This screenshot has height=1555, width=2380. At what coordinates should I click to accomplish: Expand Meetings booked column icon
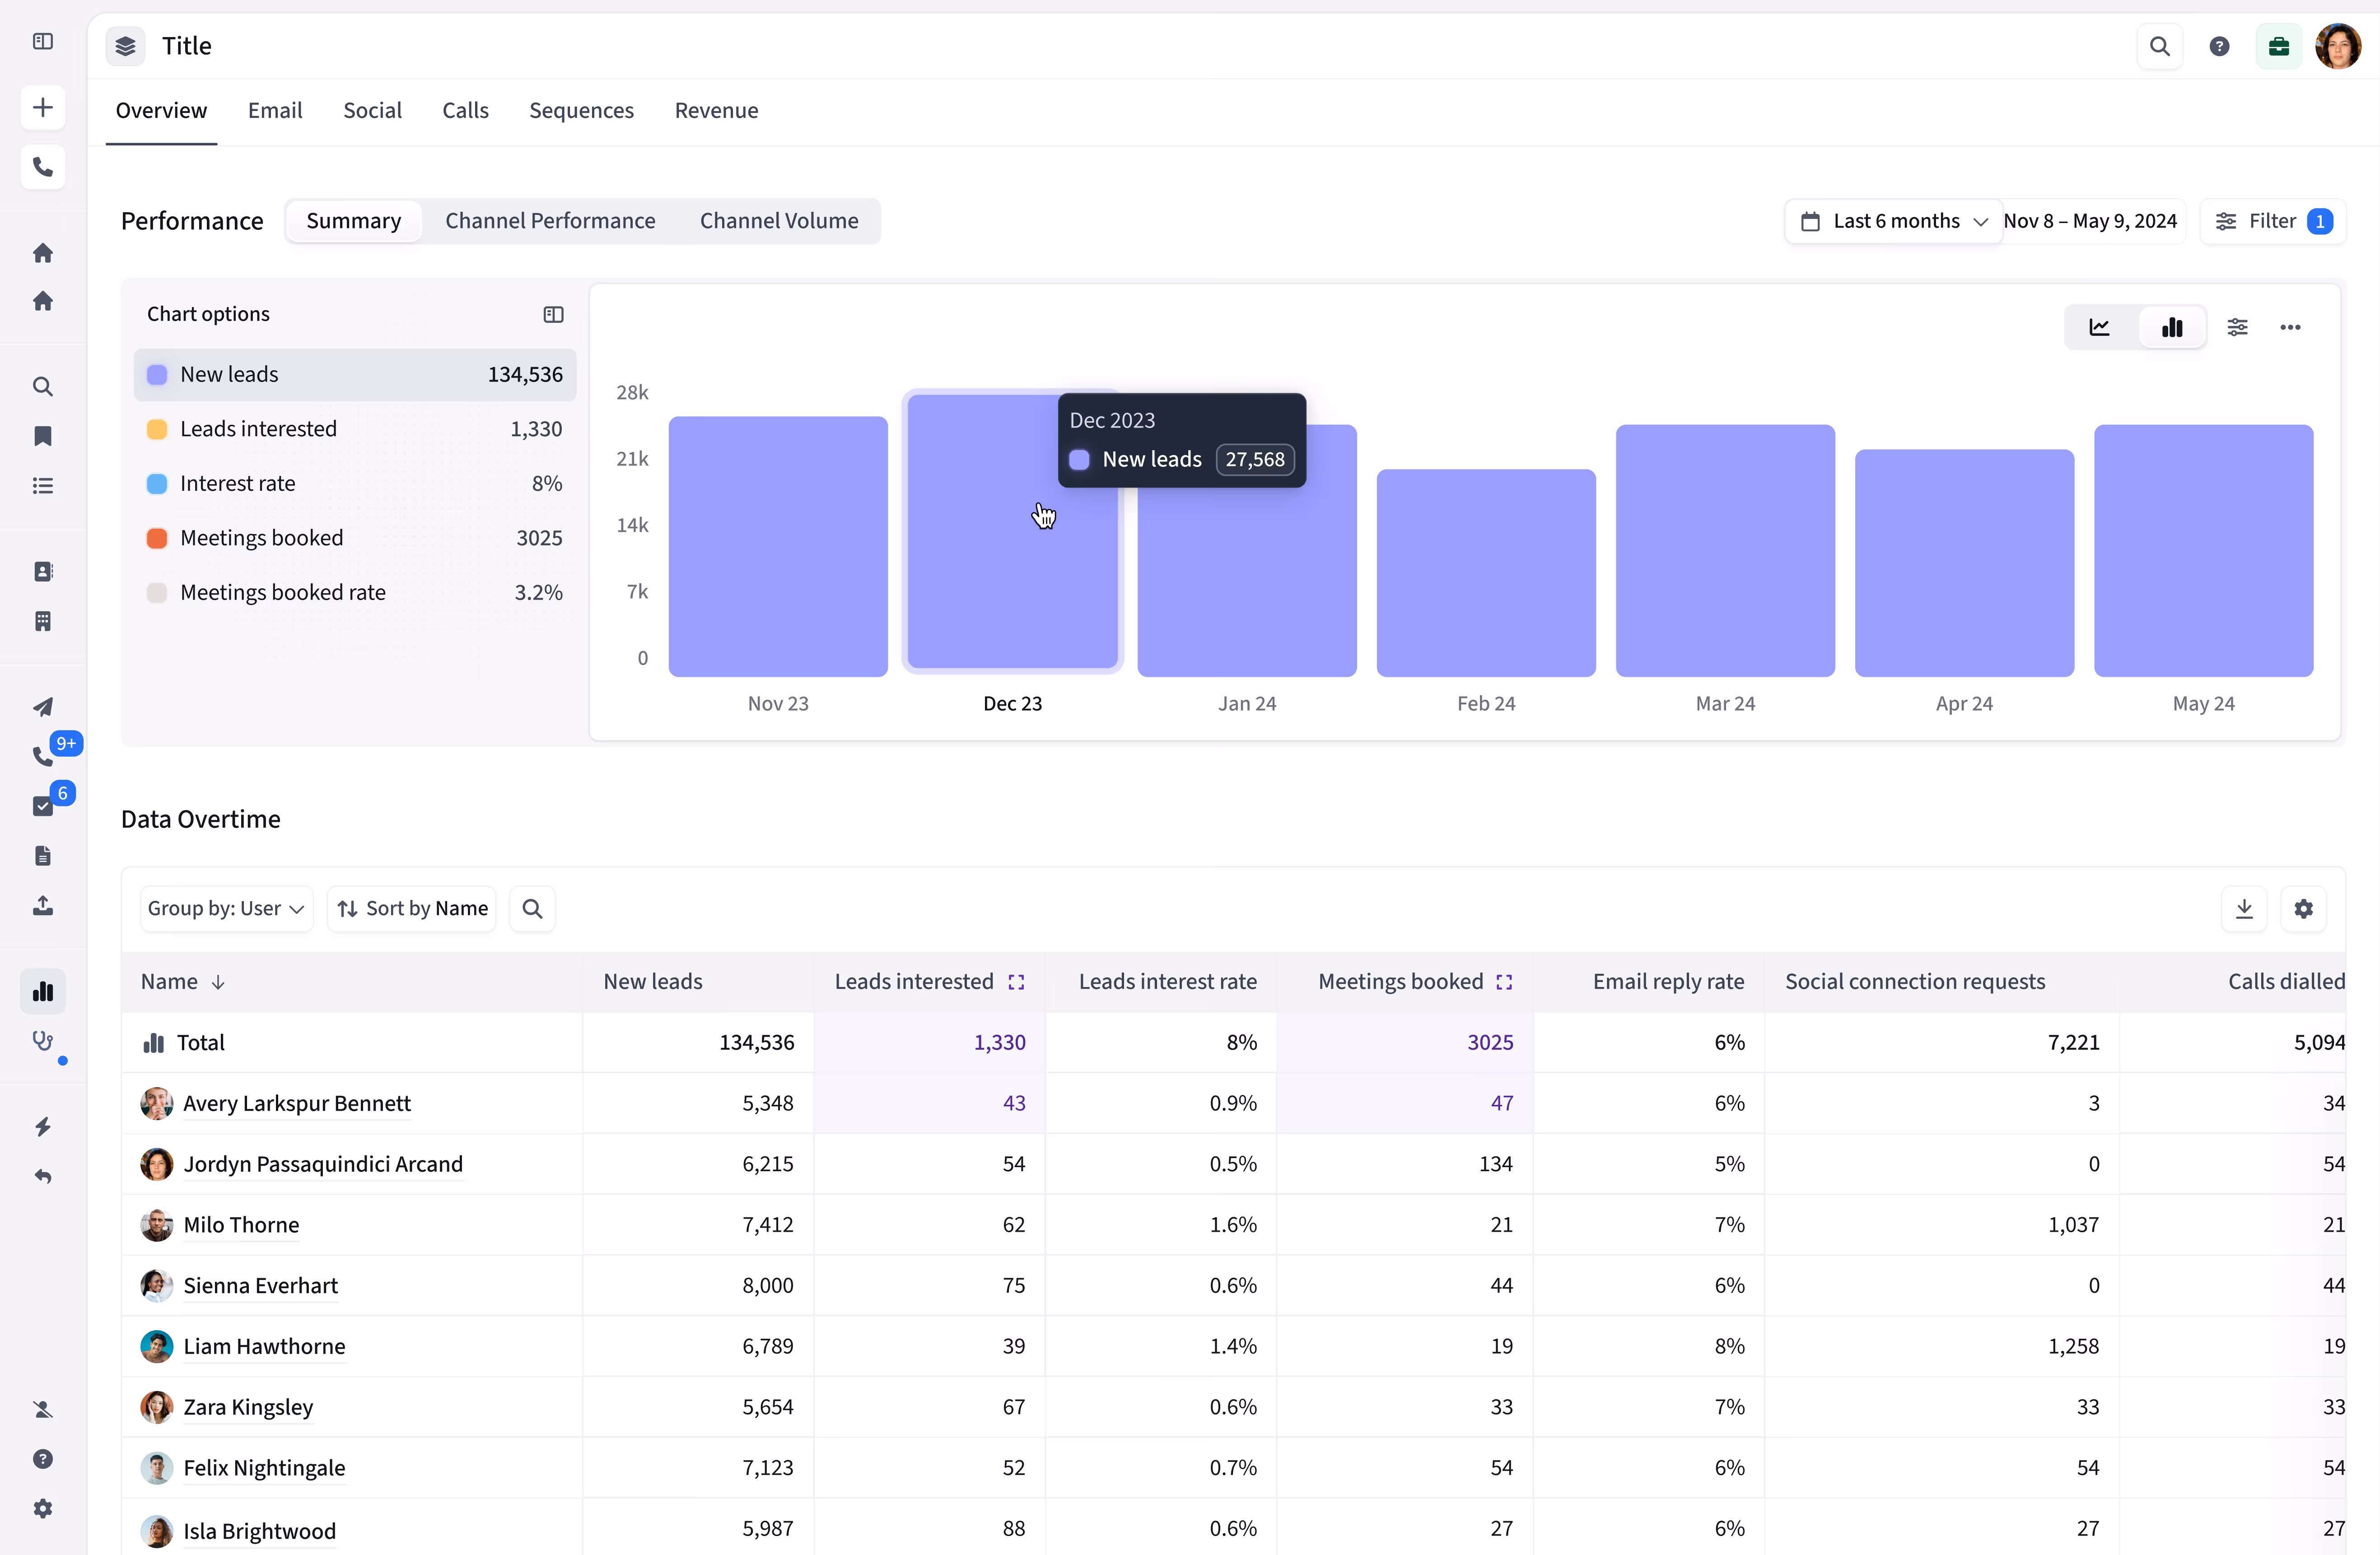(1504, 983)
